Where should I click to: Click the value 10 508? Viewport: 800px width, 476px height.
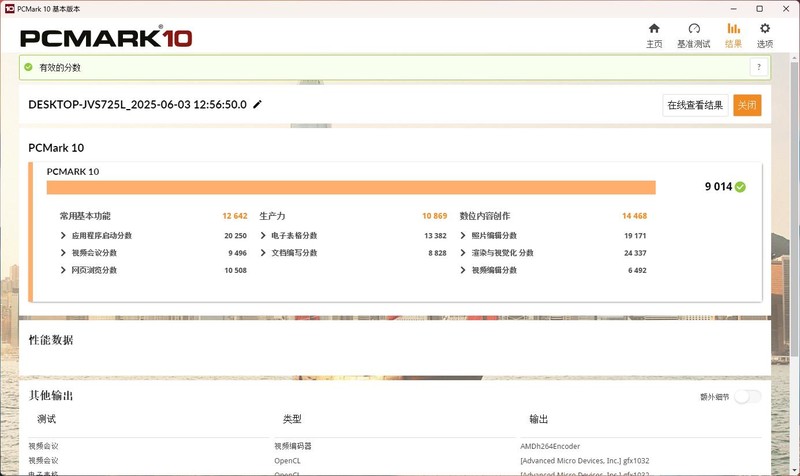point(235,270)
